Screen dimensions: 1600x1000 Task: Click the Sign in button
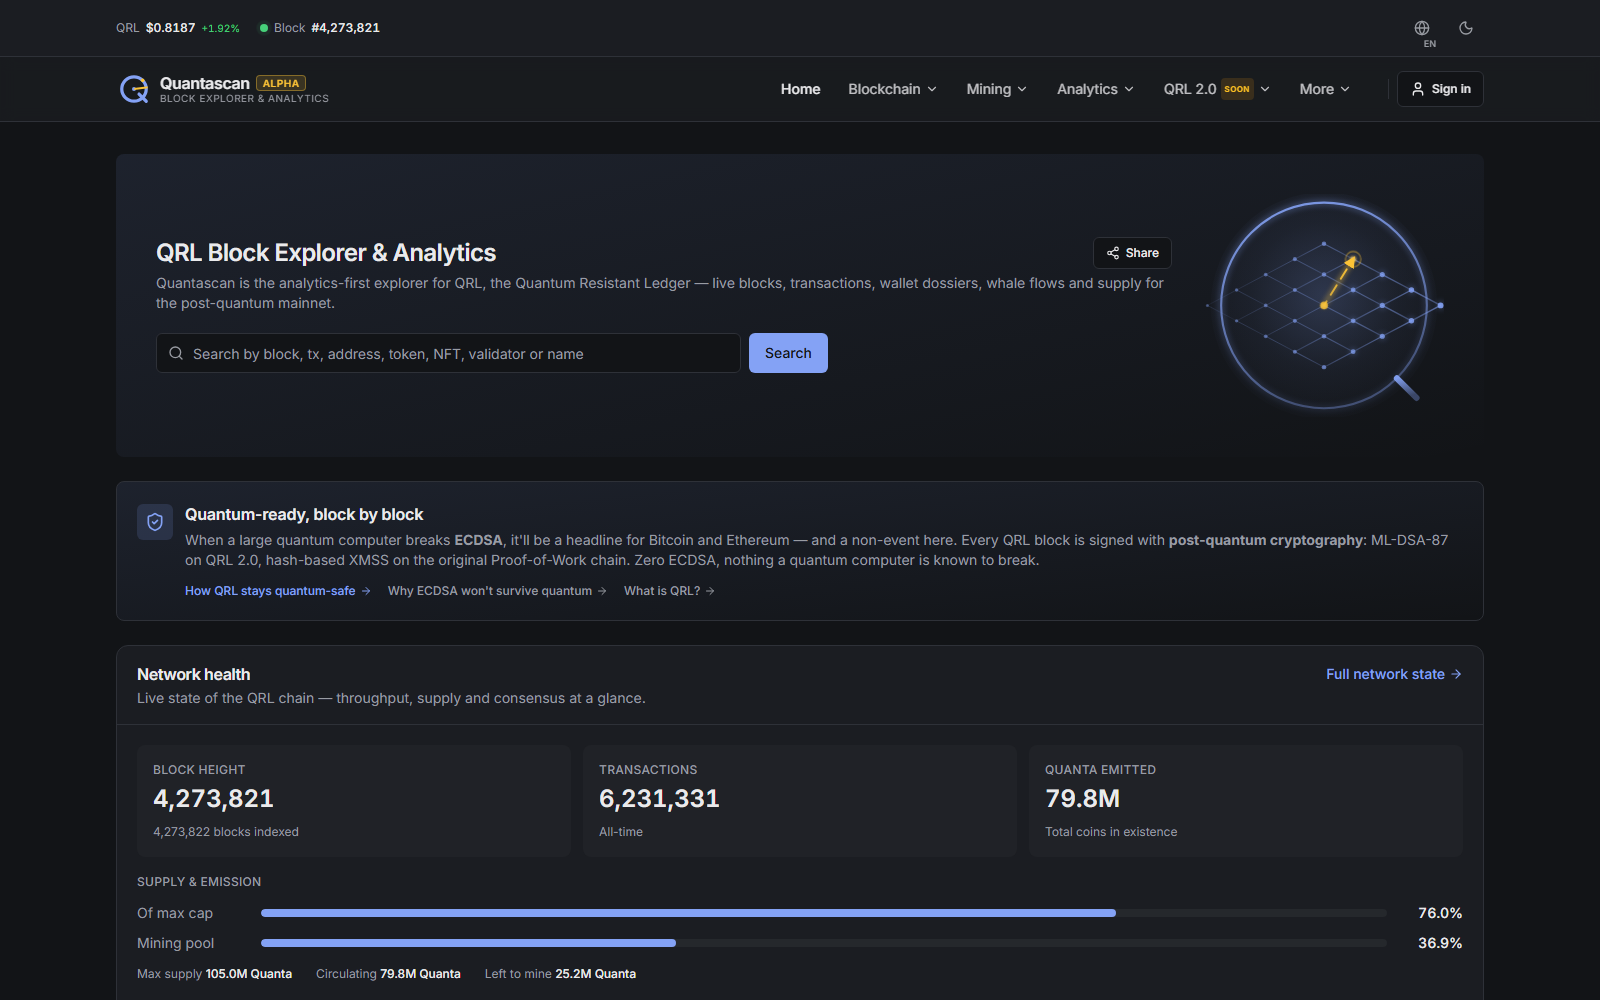click(x=1440, y=89)
